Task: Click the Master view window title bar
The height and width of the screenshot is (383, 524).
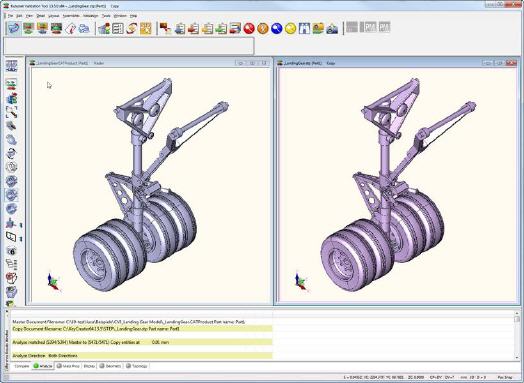Action: [150, 63]
